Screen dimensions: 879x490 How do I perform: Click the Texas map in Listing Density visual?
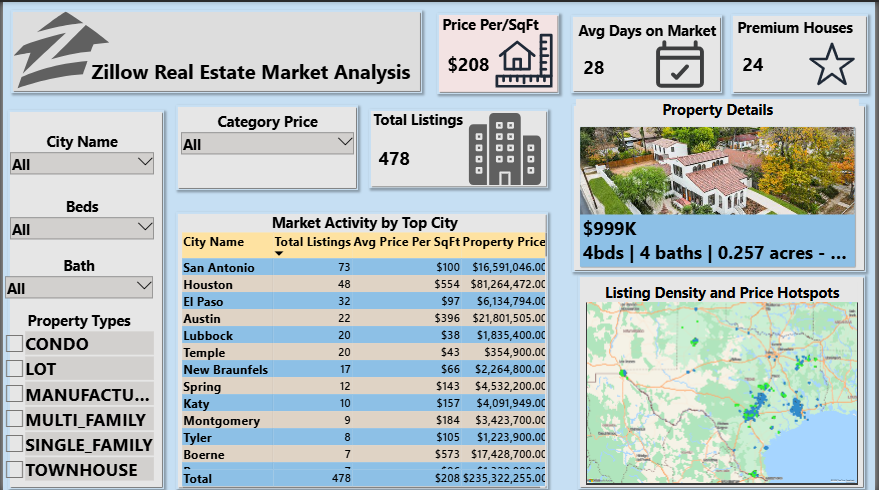click(x=722, y=392)
